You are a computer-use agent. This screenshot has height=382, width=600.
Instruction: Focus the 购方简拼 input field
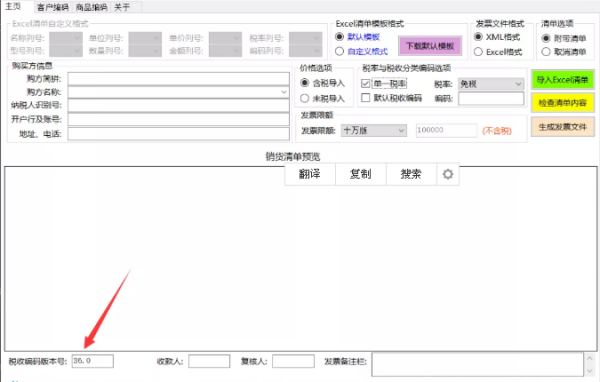pos(178,79)
